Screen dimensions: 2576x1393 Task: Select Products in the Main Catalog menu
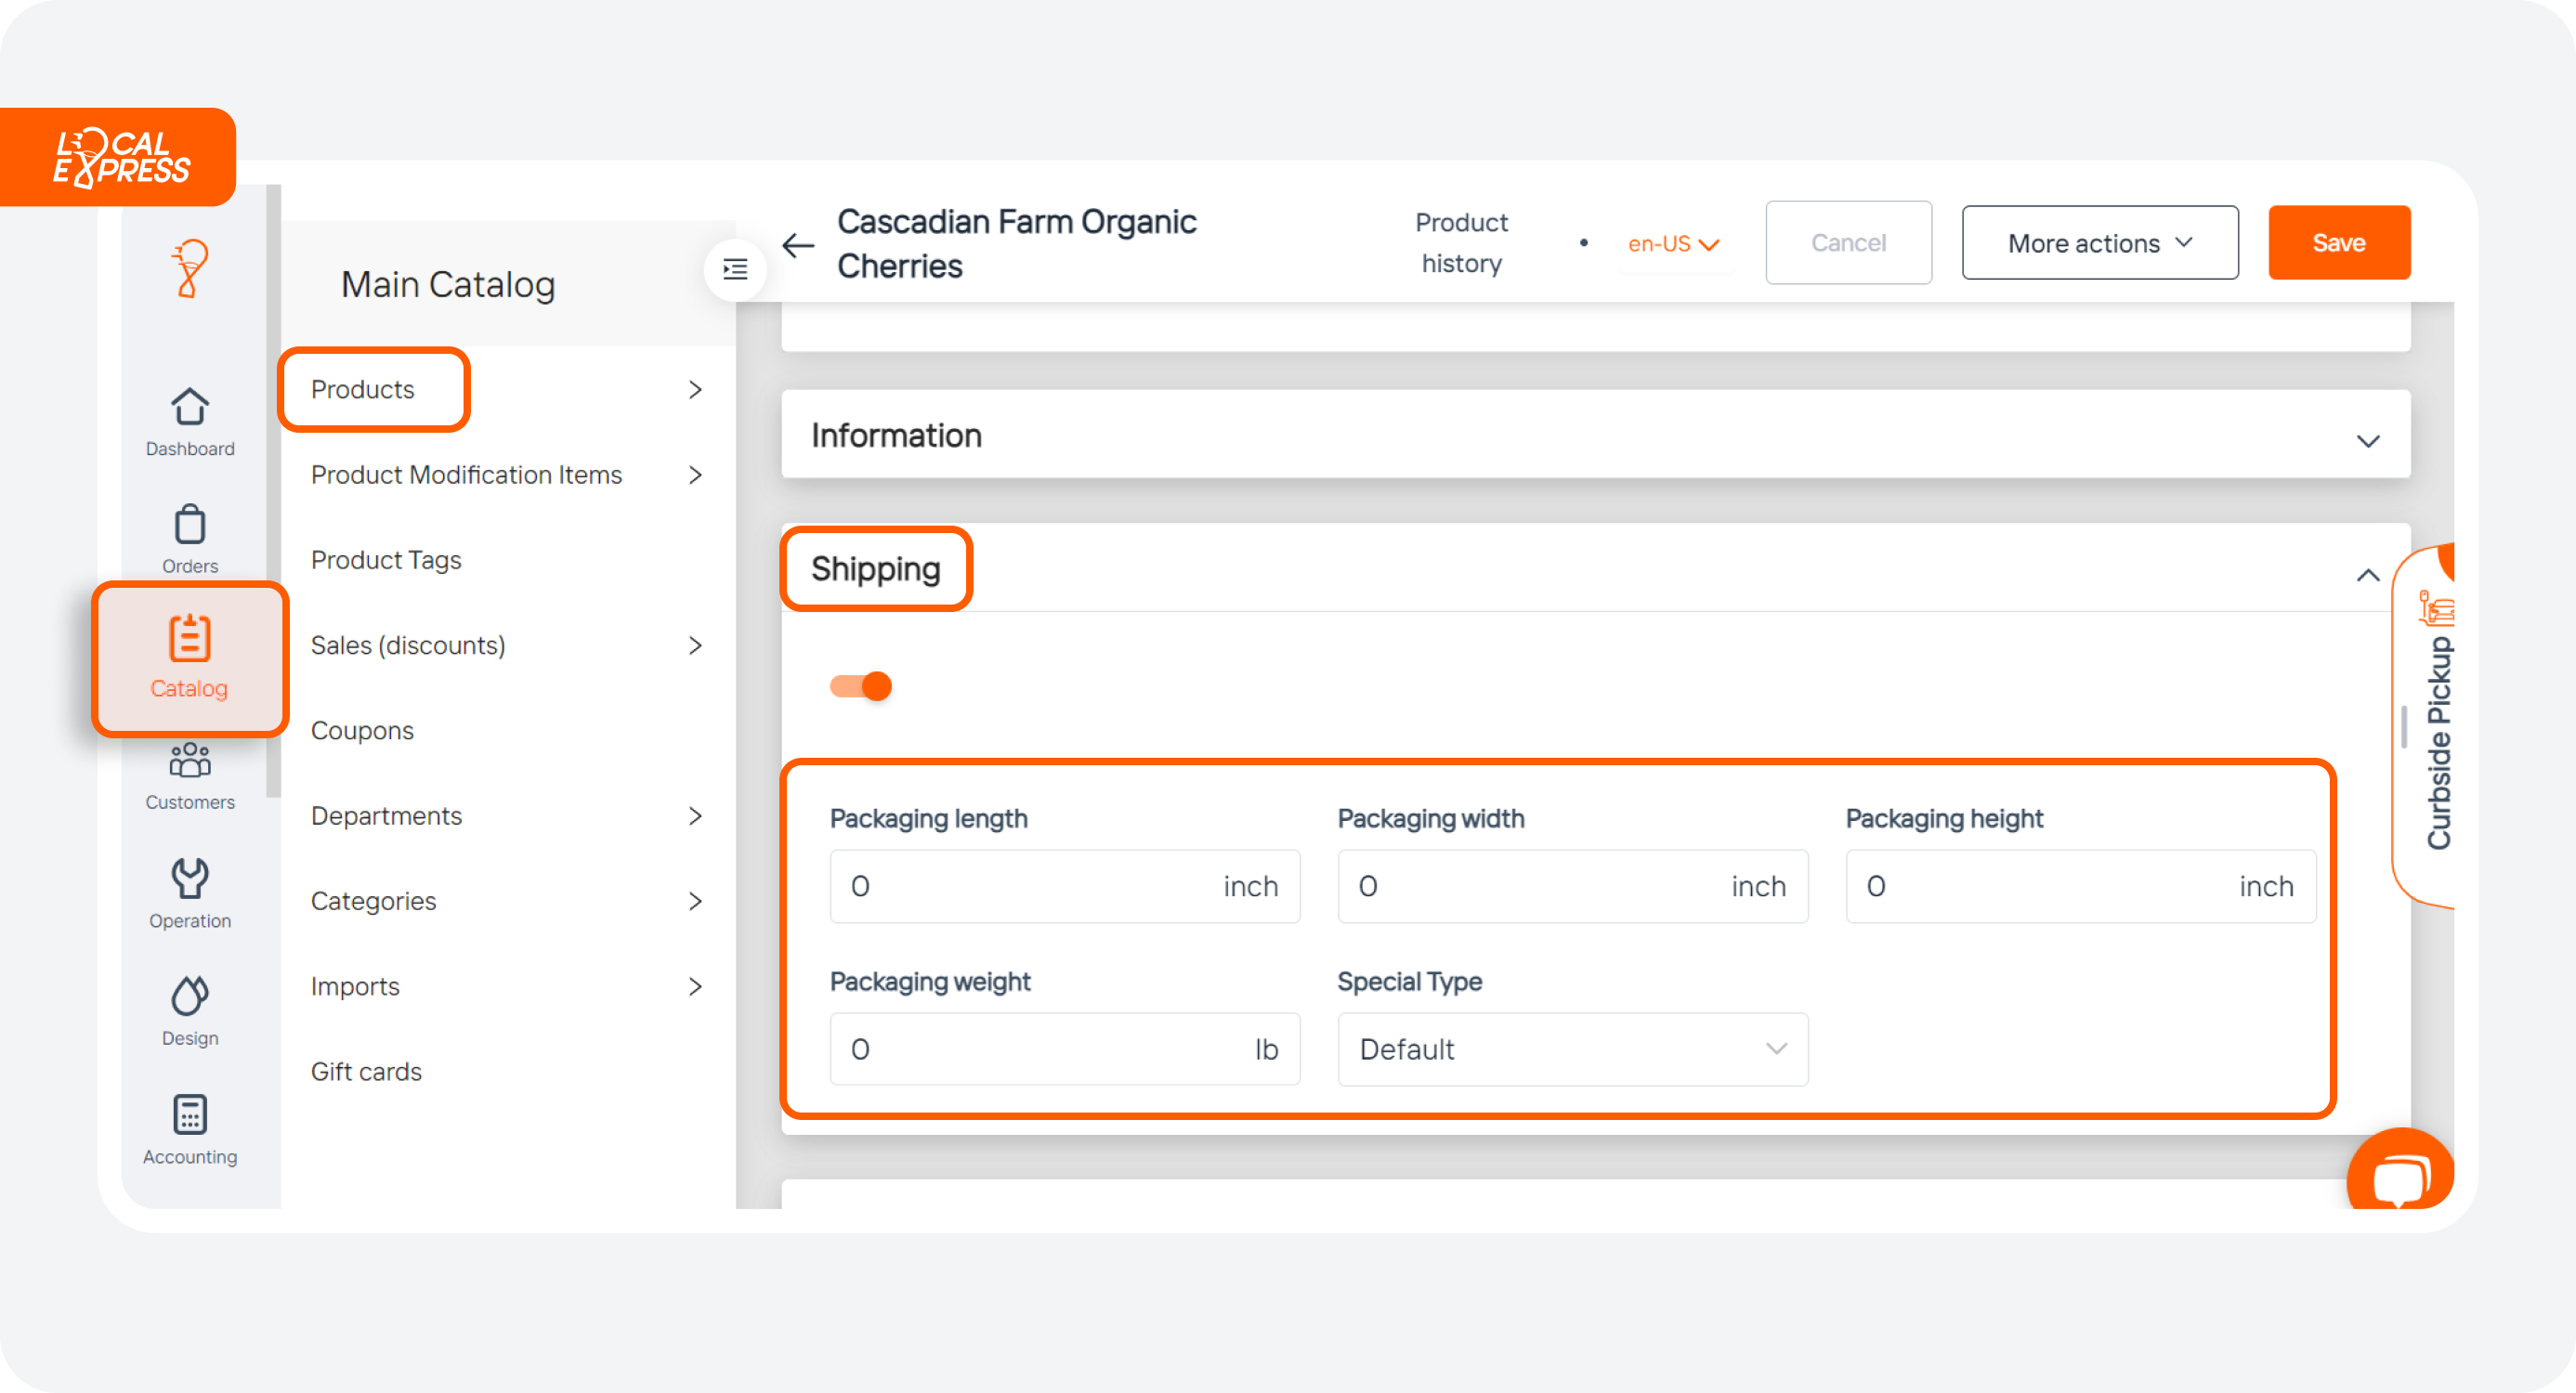pyautogui.click(x=363, y=389)
